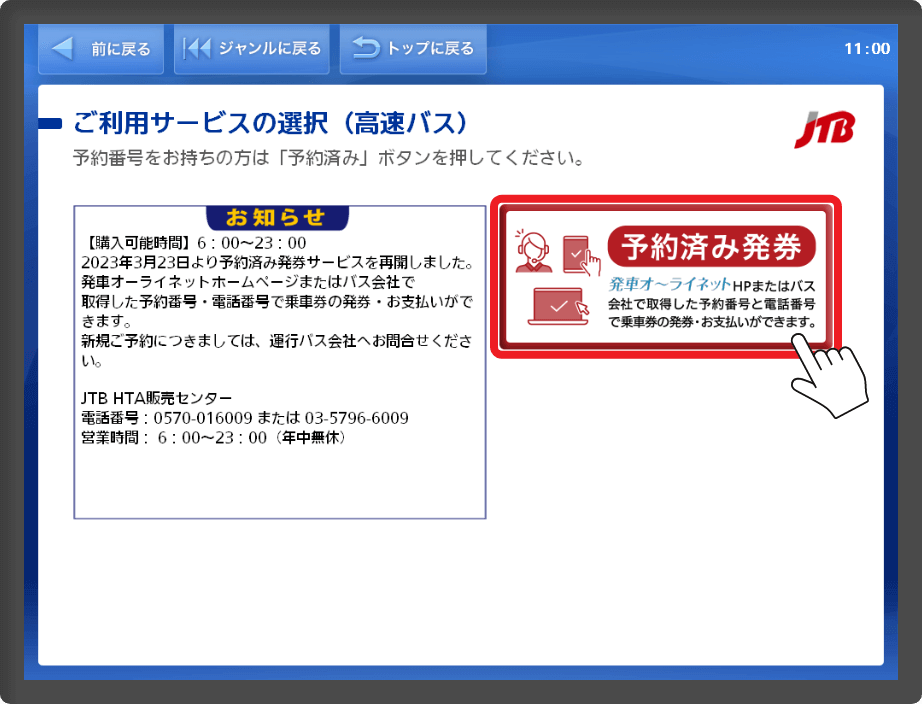Click the white pointing hand graphic
The width and height of the screenshot is (922, 704).
828,375
